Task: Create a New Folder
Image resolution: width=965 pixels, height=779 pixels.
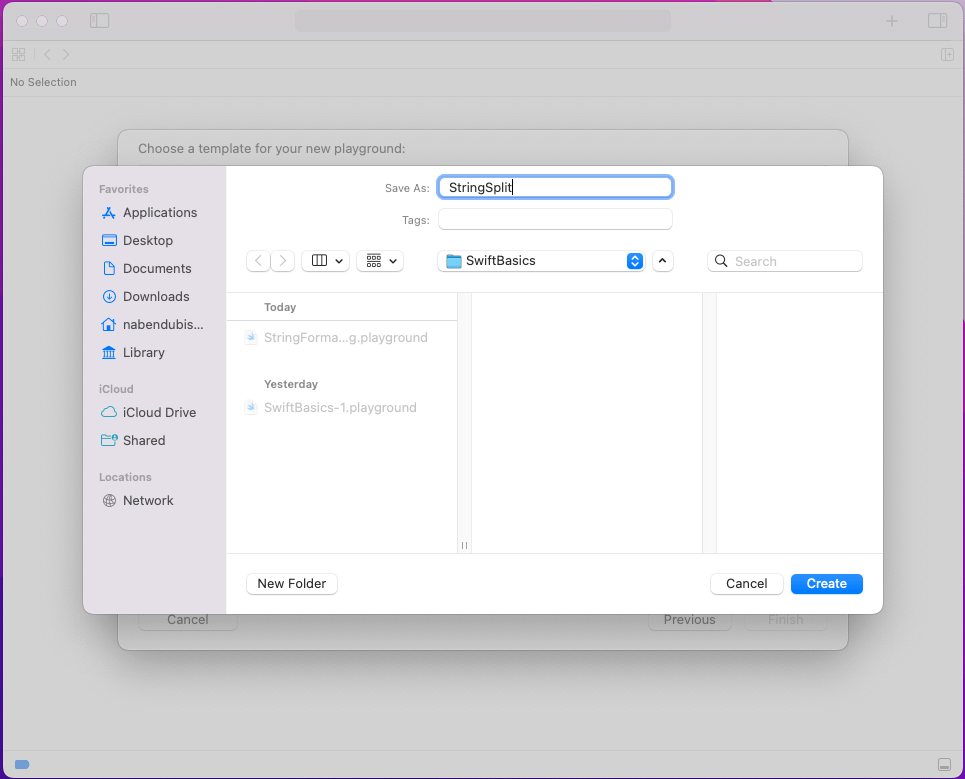Action: 292,584
